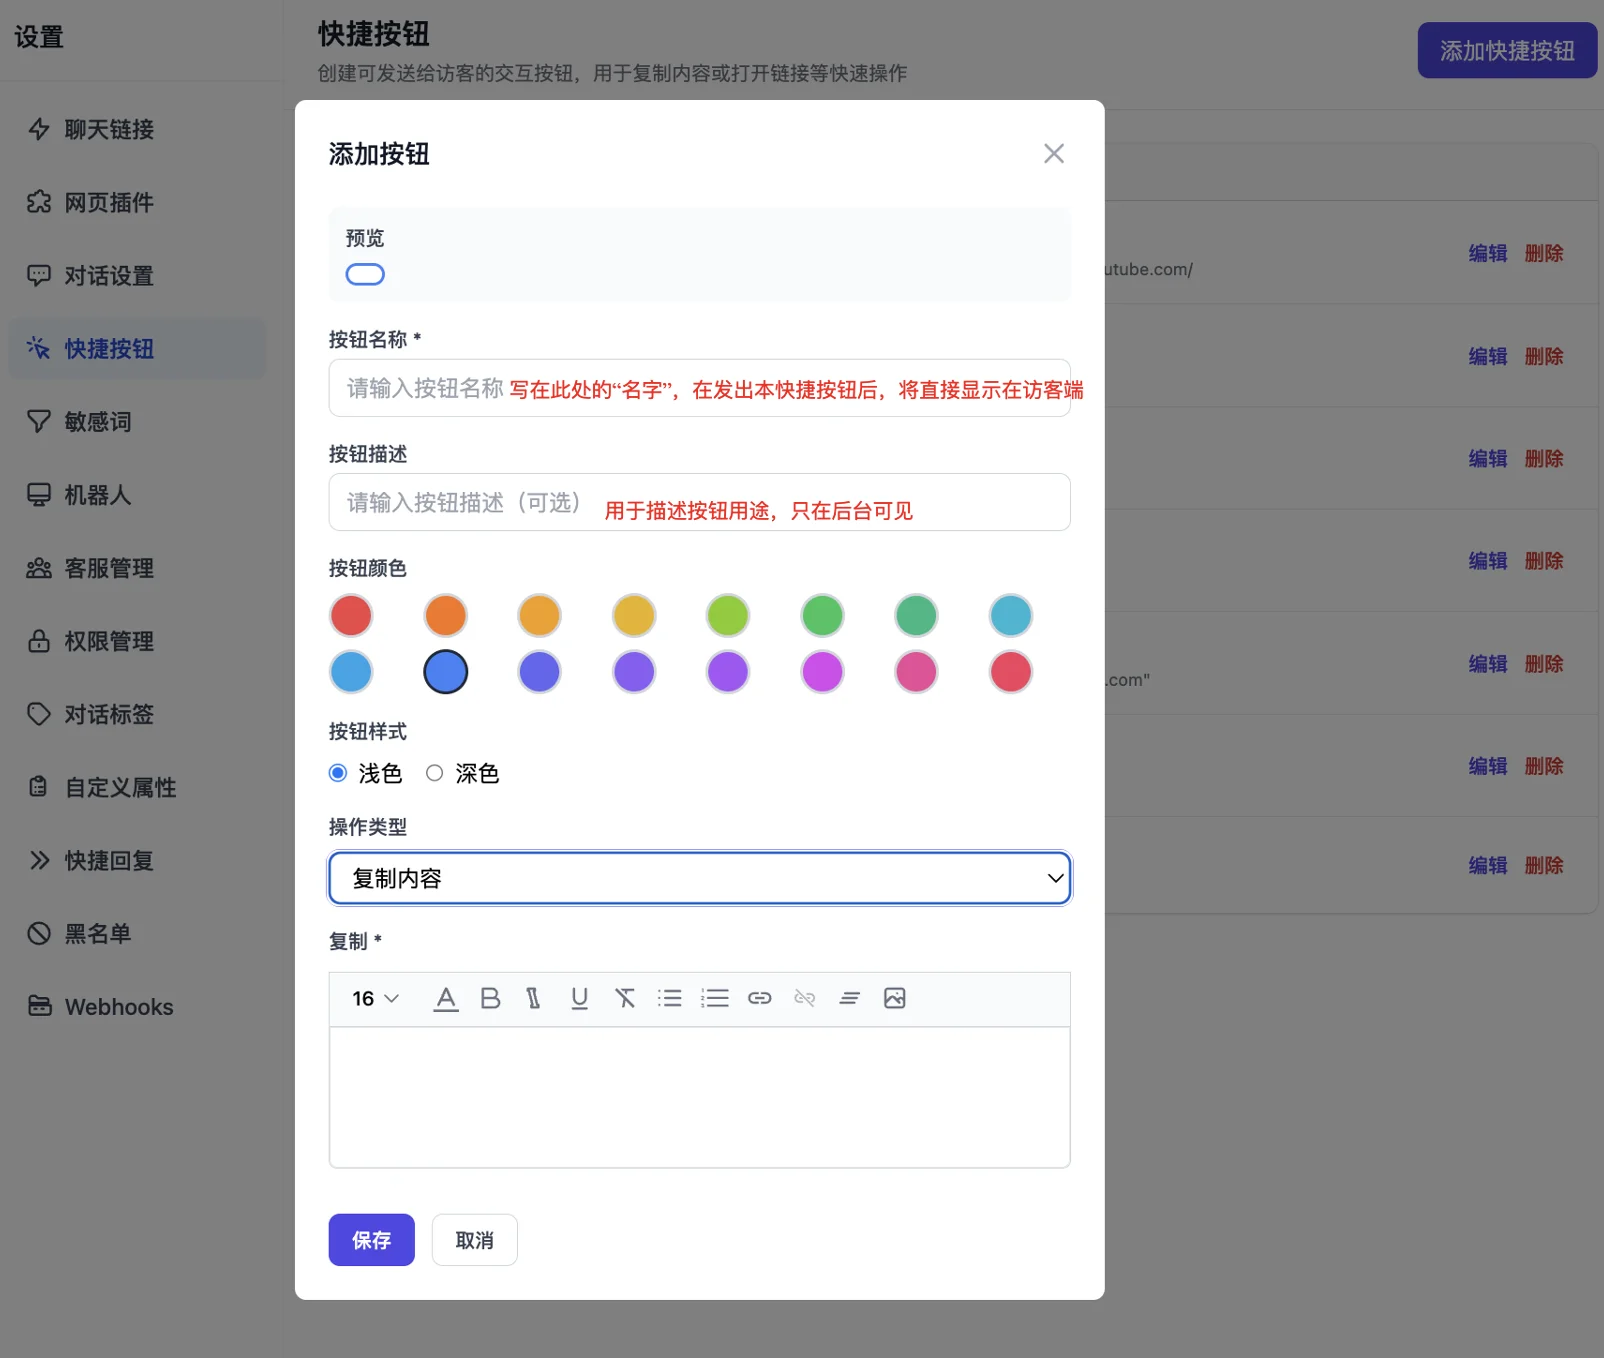Create a bulleted list in the editor
1604x1358 pixels.
(x=670, y=998)
